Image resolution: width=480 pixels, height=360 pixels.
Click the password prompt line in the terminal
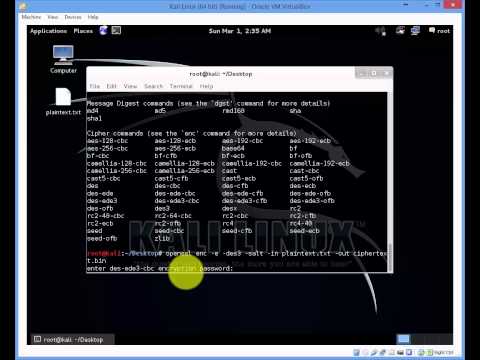coord(160,268)
